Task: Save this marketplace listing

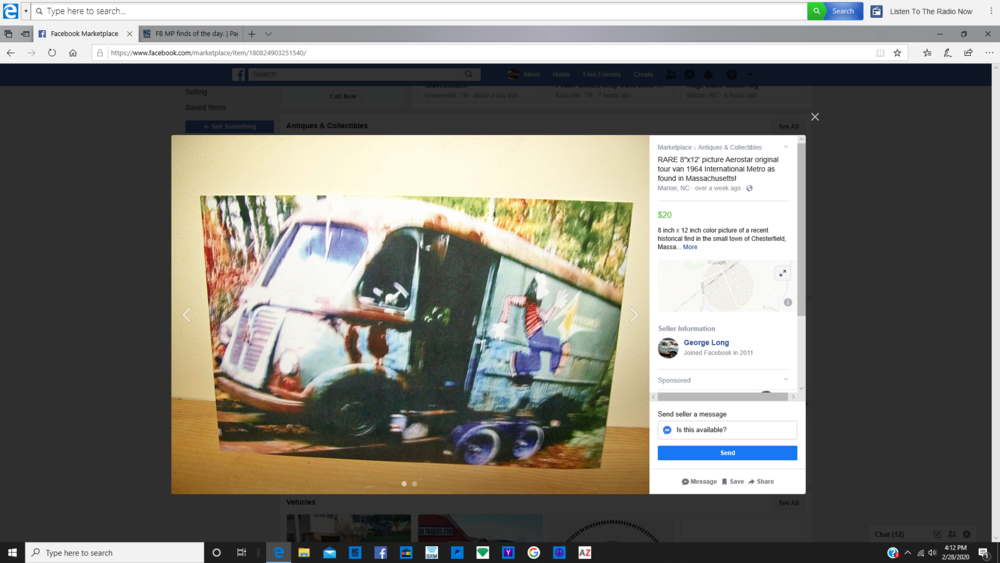Action: [733, 481]
